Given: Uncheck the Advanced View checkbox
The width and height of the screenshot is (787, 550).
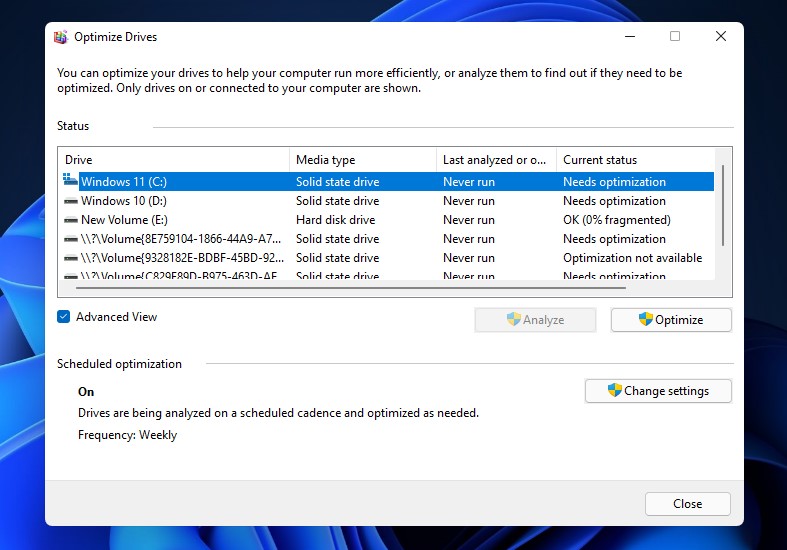Looking at the screenshot, I should pyautogui.click(x=64, y=317).
